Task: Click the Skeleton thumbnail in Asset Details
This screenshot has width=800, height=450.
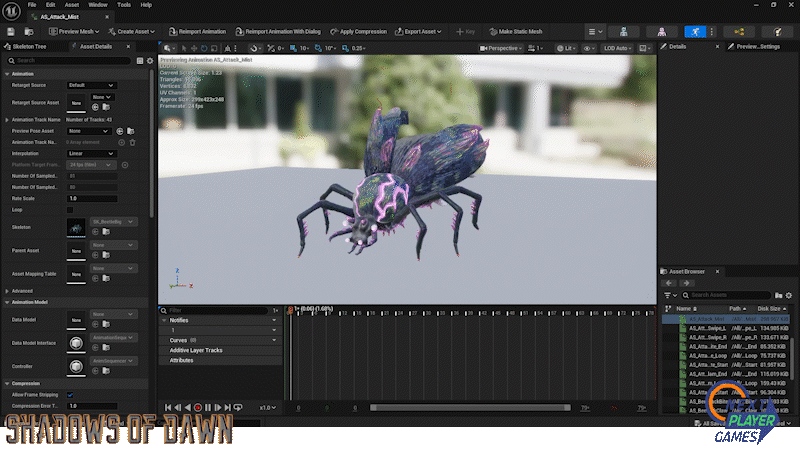Action: [76, 228]
